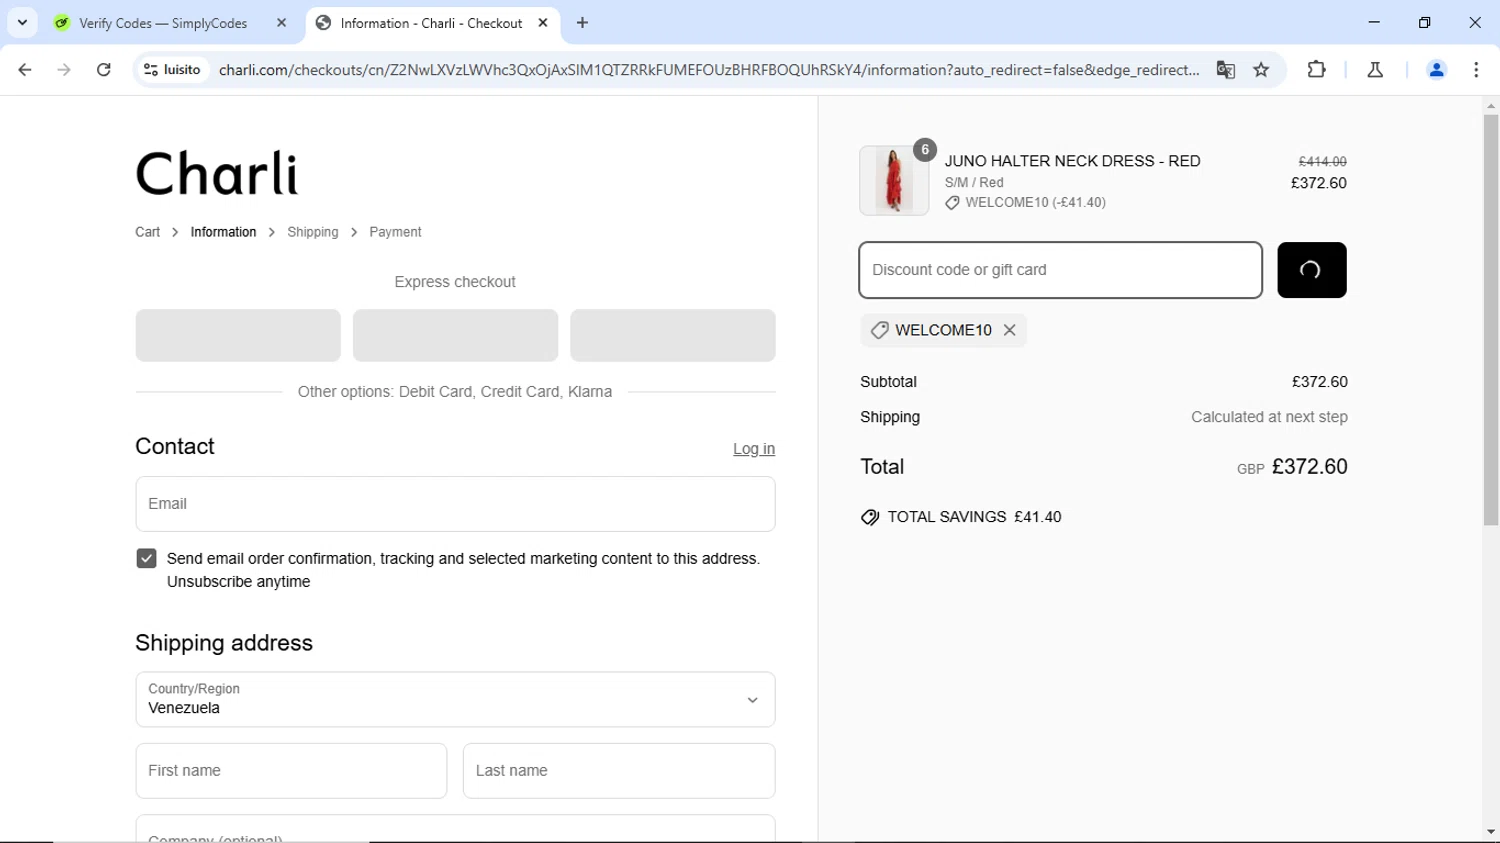This screenshot has height=843, width=1500.
Task: Click 'Calculated at next step' shipping text
Action: (x=1269, y=417)
